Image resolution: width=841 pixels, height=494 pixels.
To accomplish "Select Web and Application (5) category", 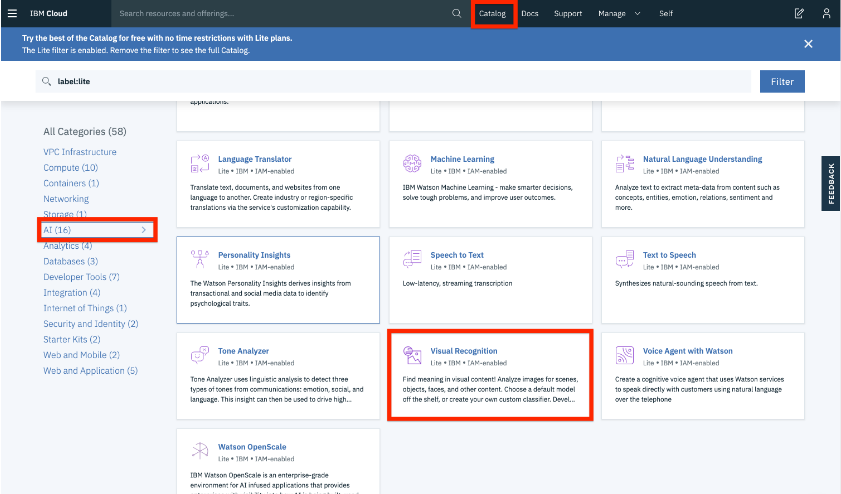I will click(x=91, y=370).
